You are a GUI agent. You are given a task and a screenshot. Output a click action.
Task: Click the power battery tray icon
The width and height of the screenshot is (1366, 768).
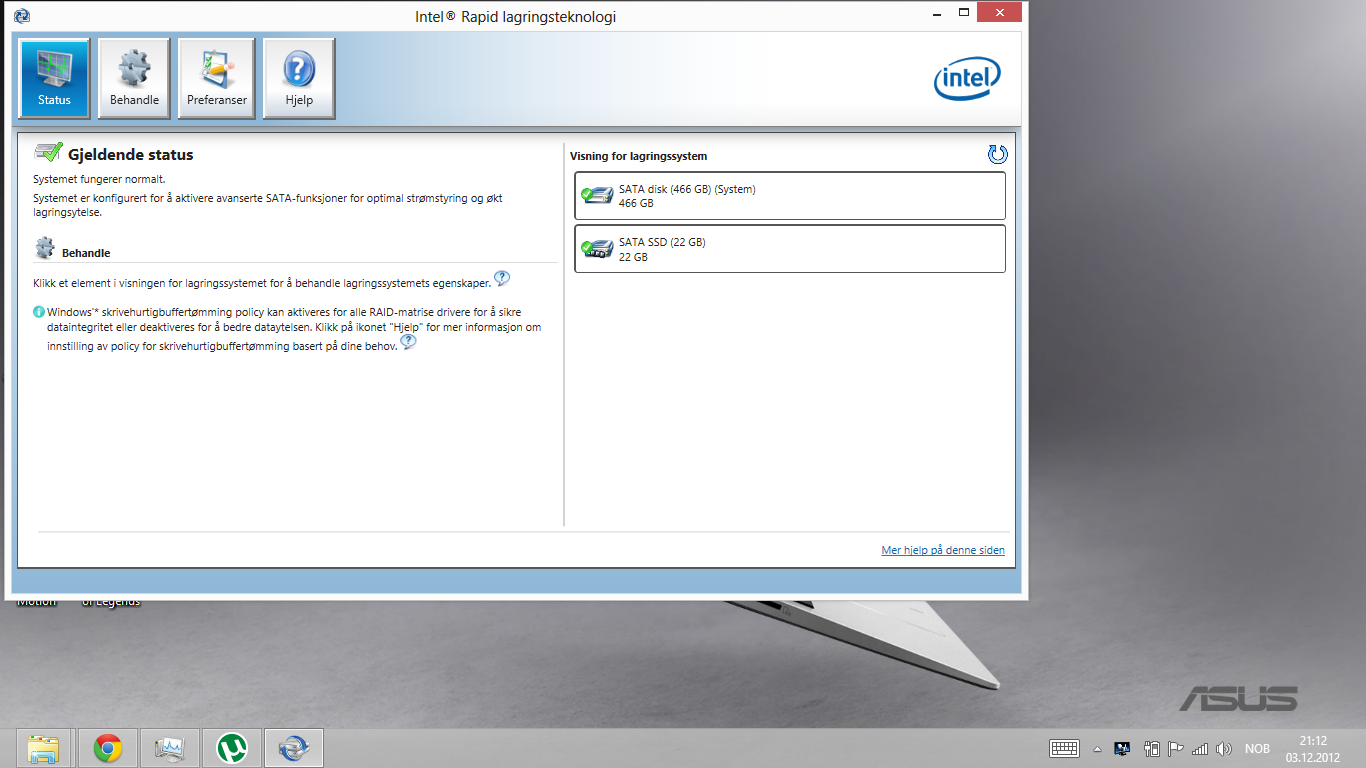(x=1152, y=748)
